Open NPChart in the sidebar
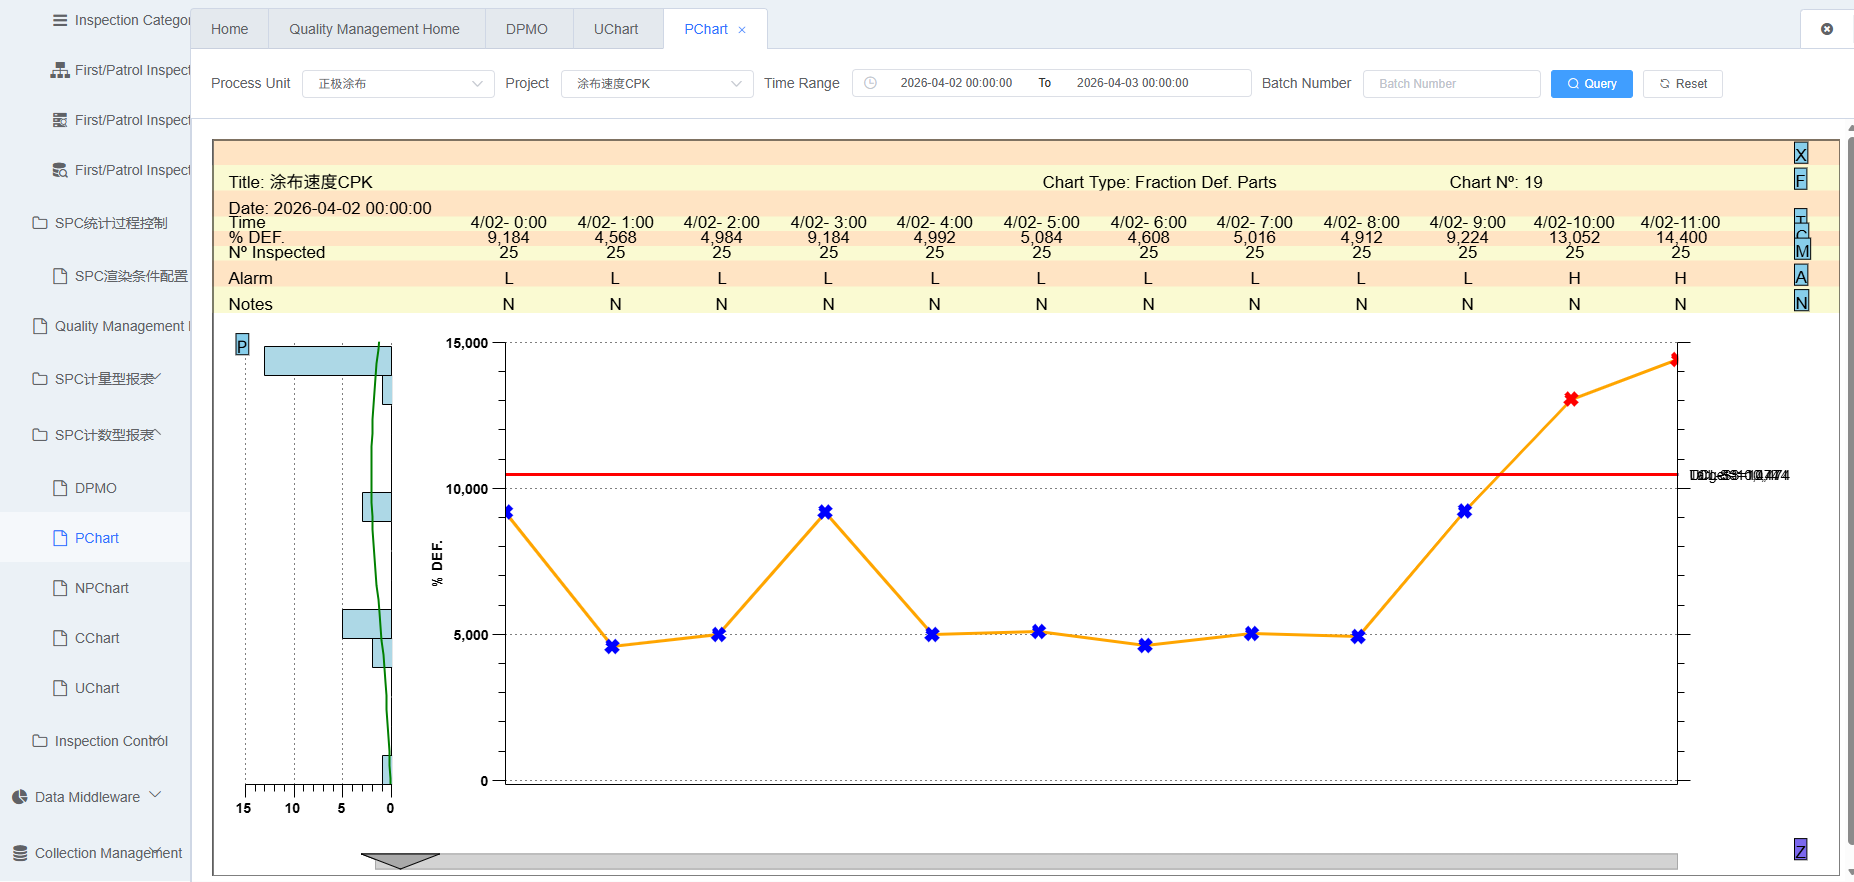The height and width of the screenshot is (882, 1854). point(95,588)
